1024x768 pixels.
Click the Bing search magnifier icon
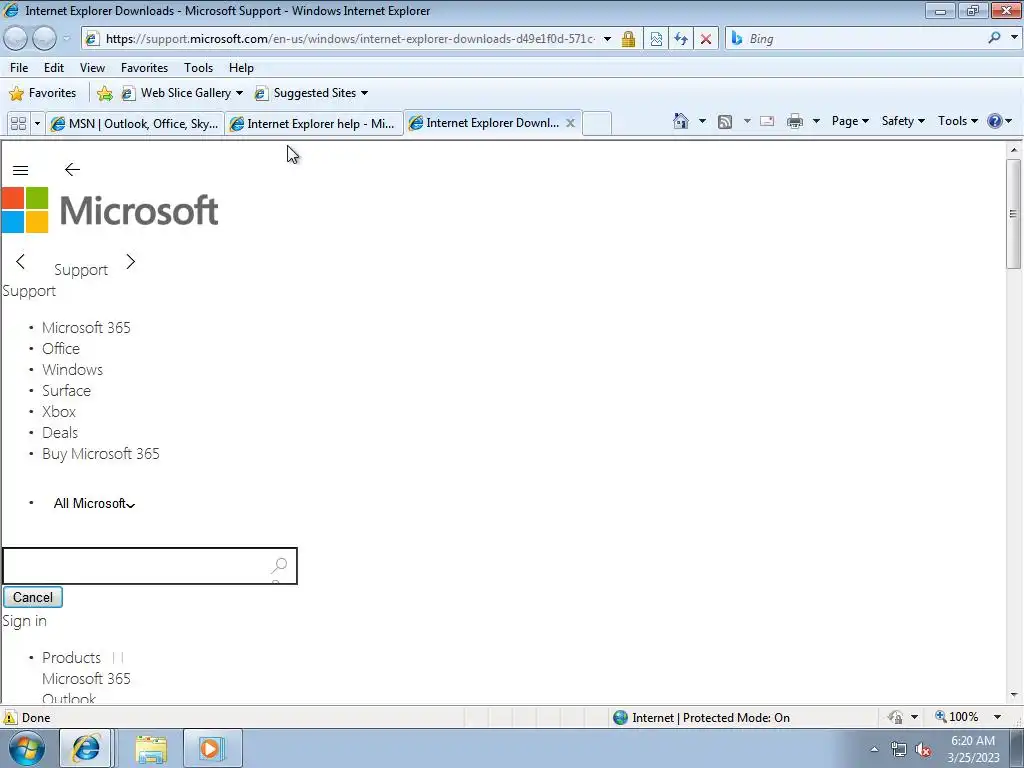[x=994, y=39]
